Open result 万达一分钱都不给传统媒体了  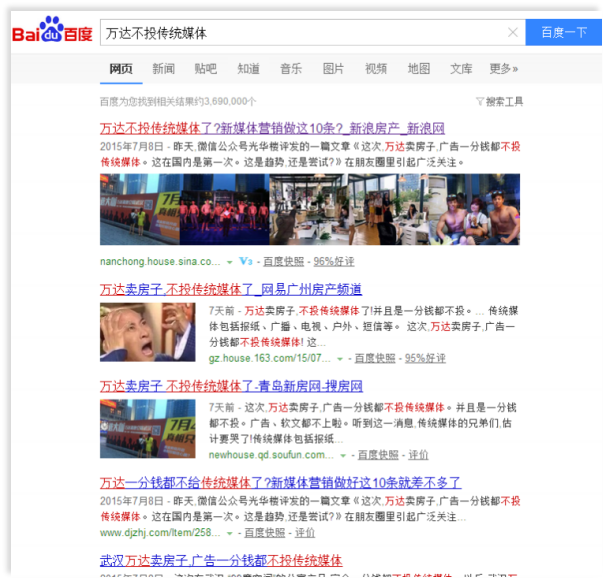tap(281, 483)
